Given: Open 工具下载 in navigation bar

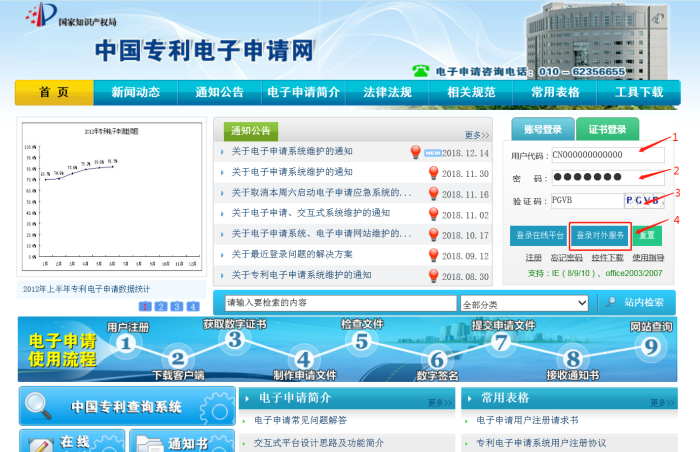Looking at the screenshot, I should pyautogui.click(x=639, y=92).
